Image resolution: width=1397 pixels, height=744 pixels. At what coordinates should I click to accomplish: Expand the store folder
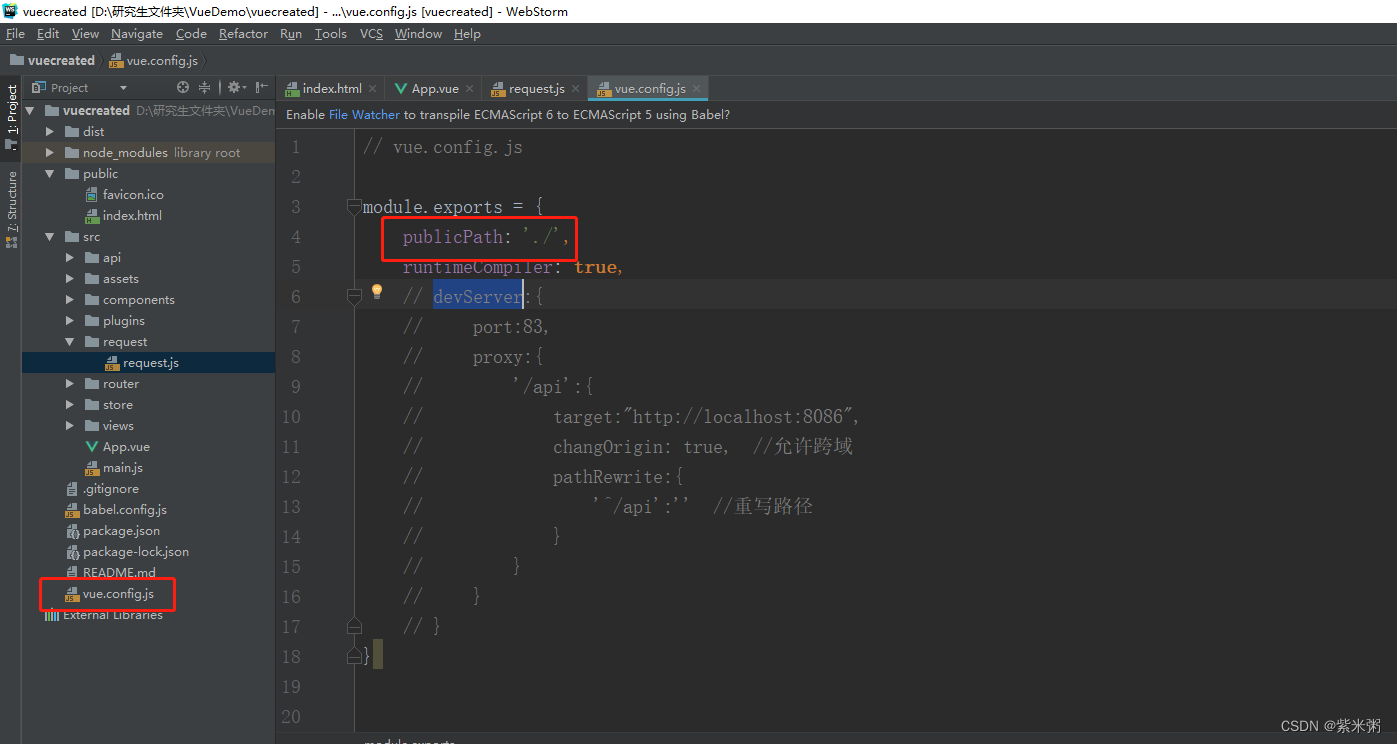[70, 405]
